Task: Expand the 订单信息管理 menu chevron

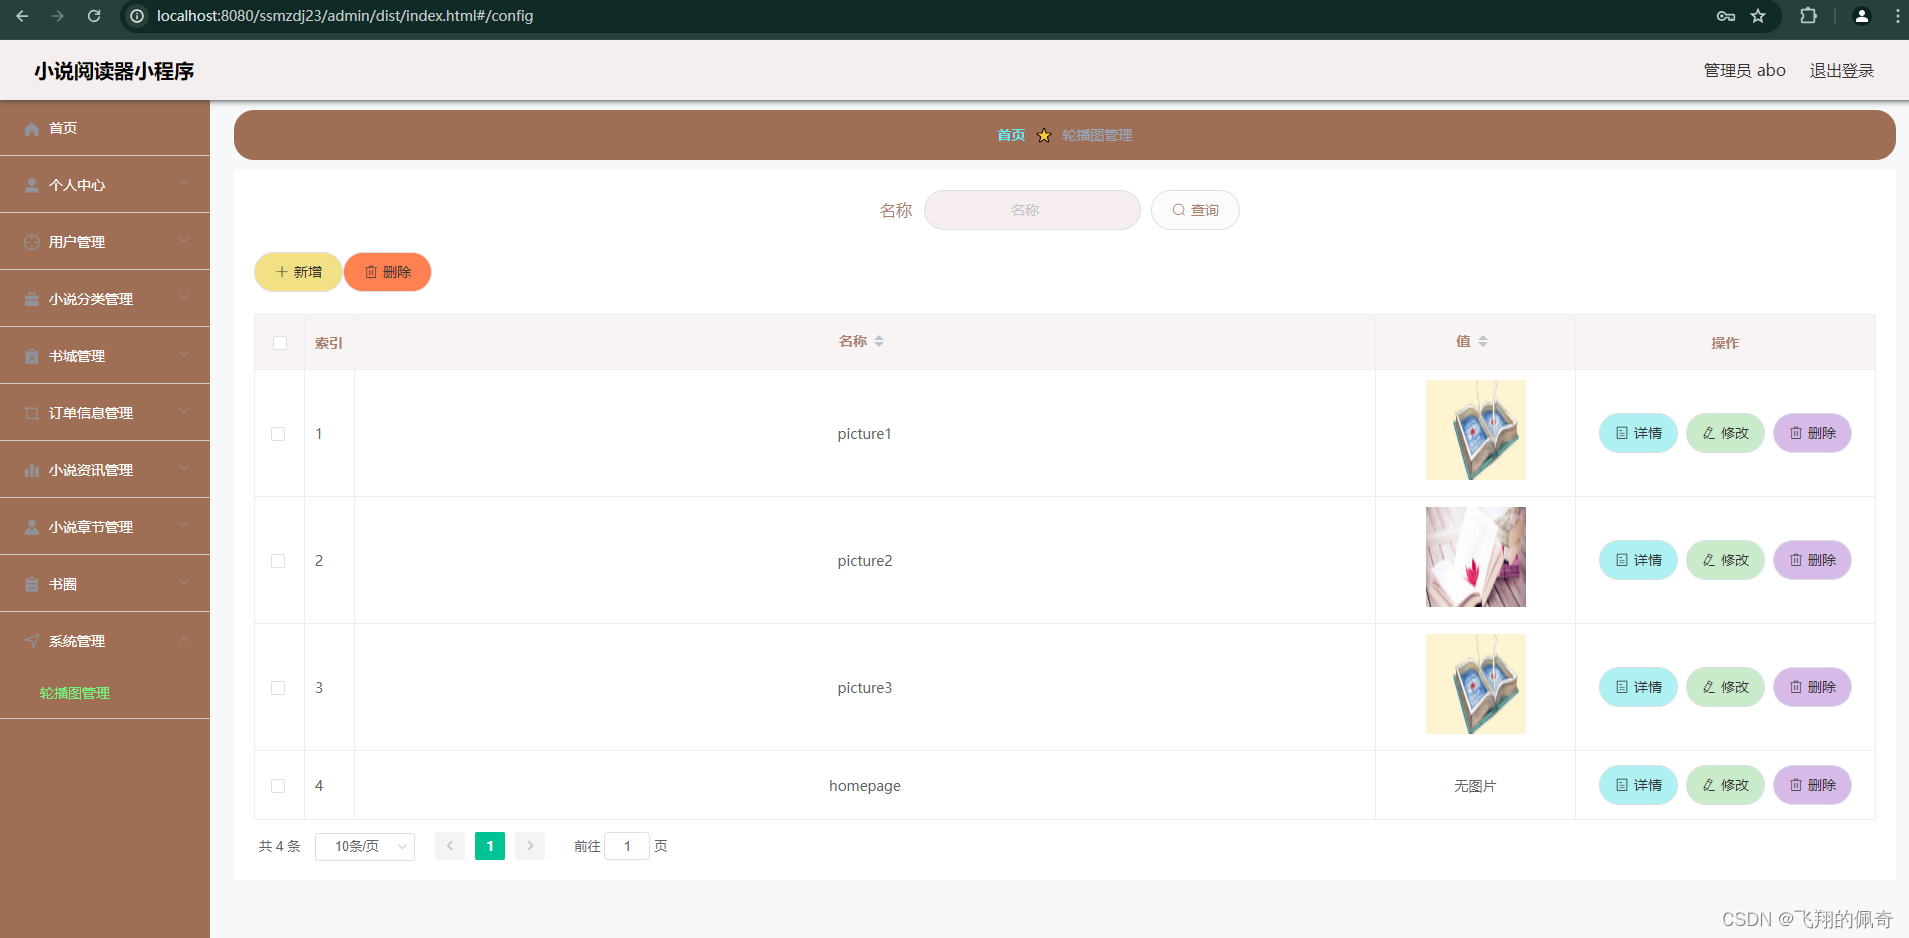Action: pyautogui.click(x=184, y=412)
